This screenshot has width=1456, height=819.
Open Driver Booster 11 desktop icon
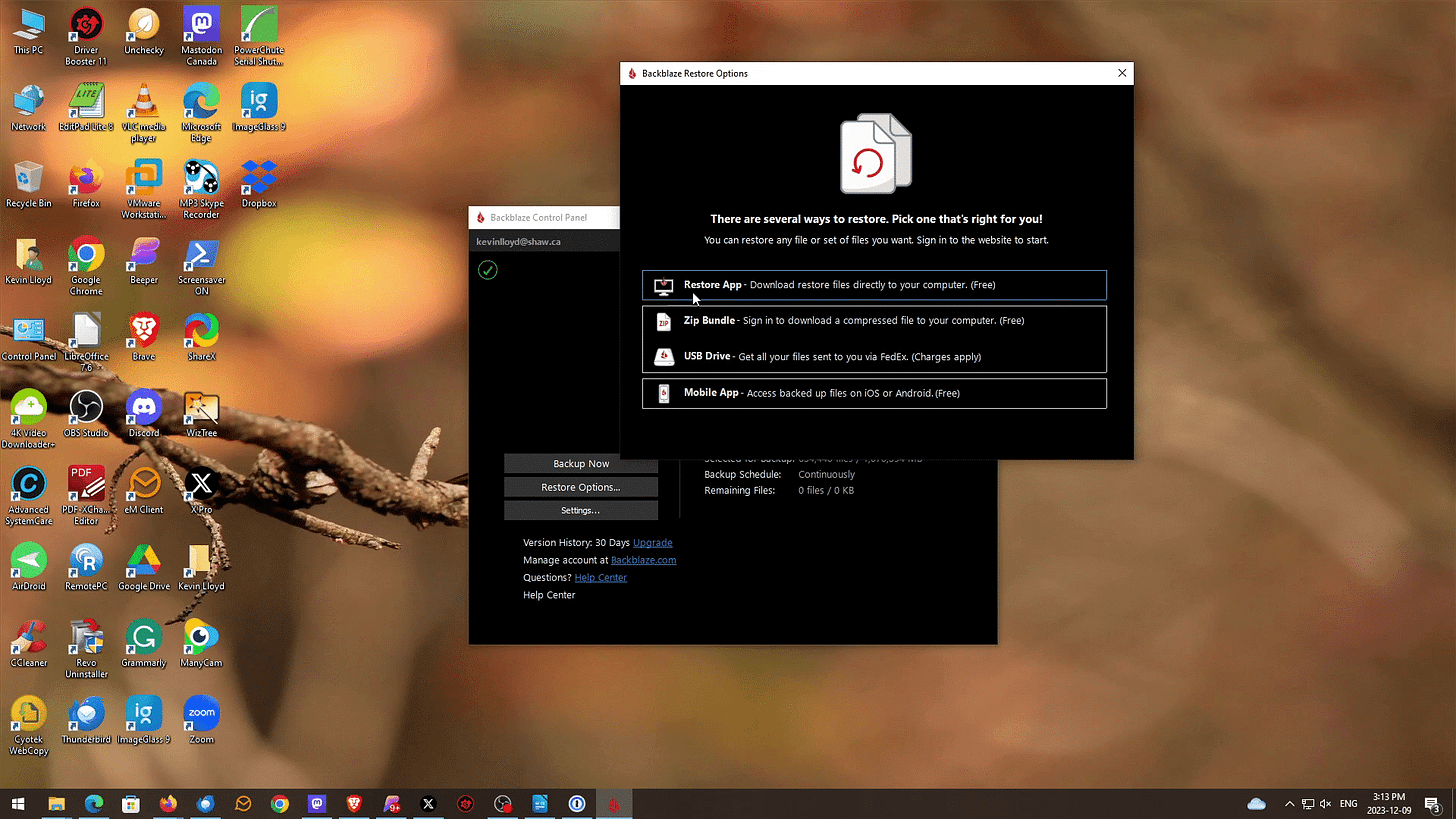(86, 36)
